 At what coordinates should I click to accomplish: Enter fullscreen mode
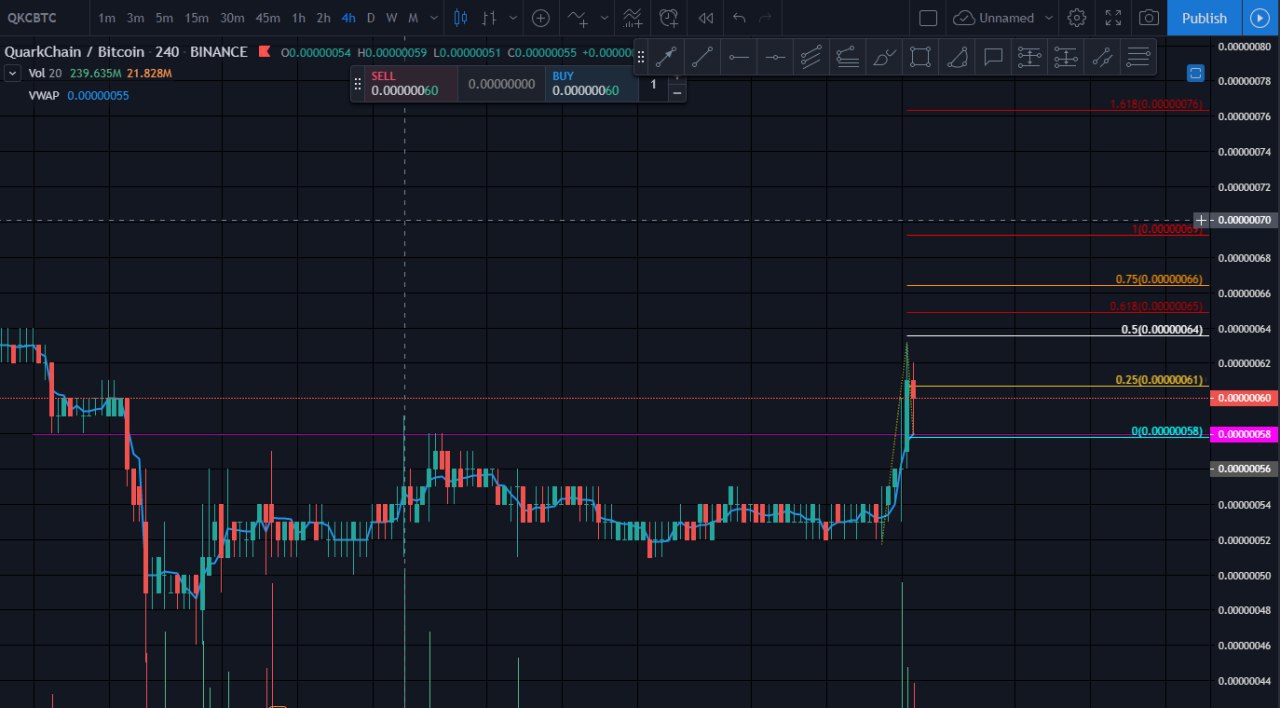coord(1113,18)
